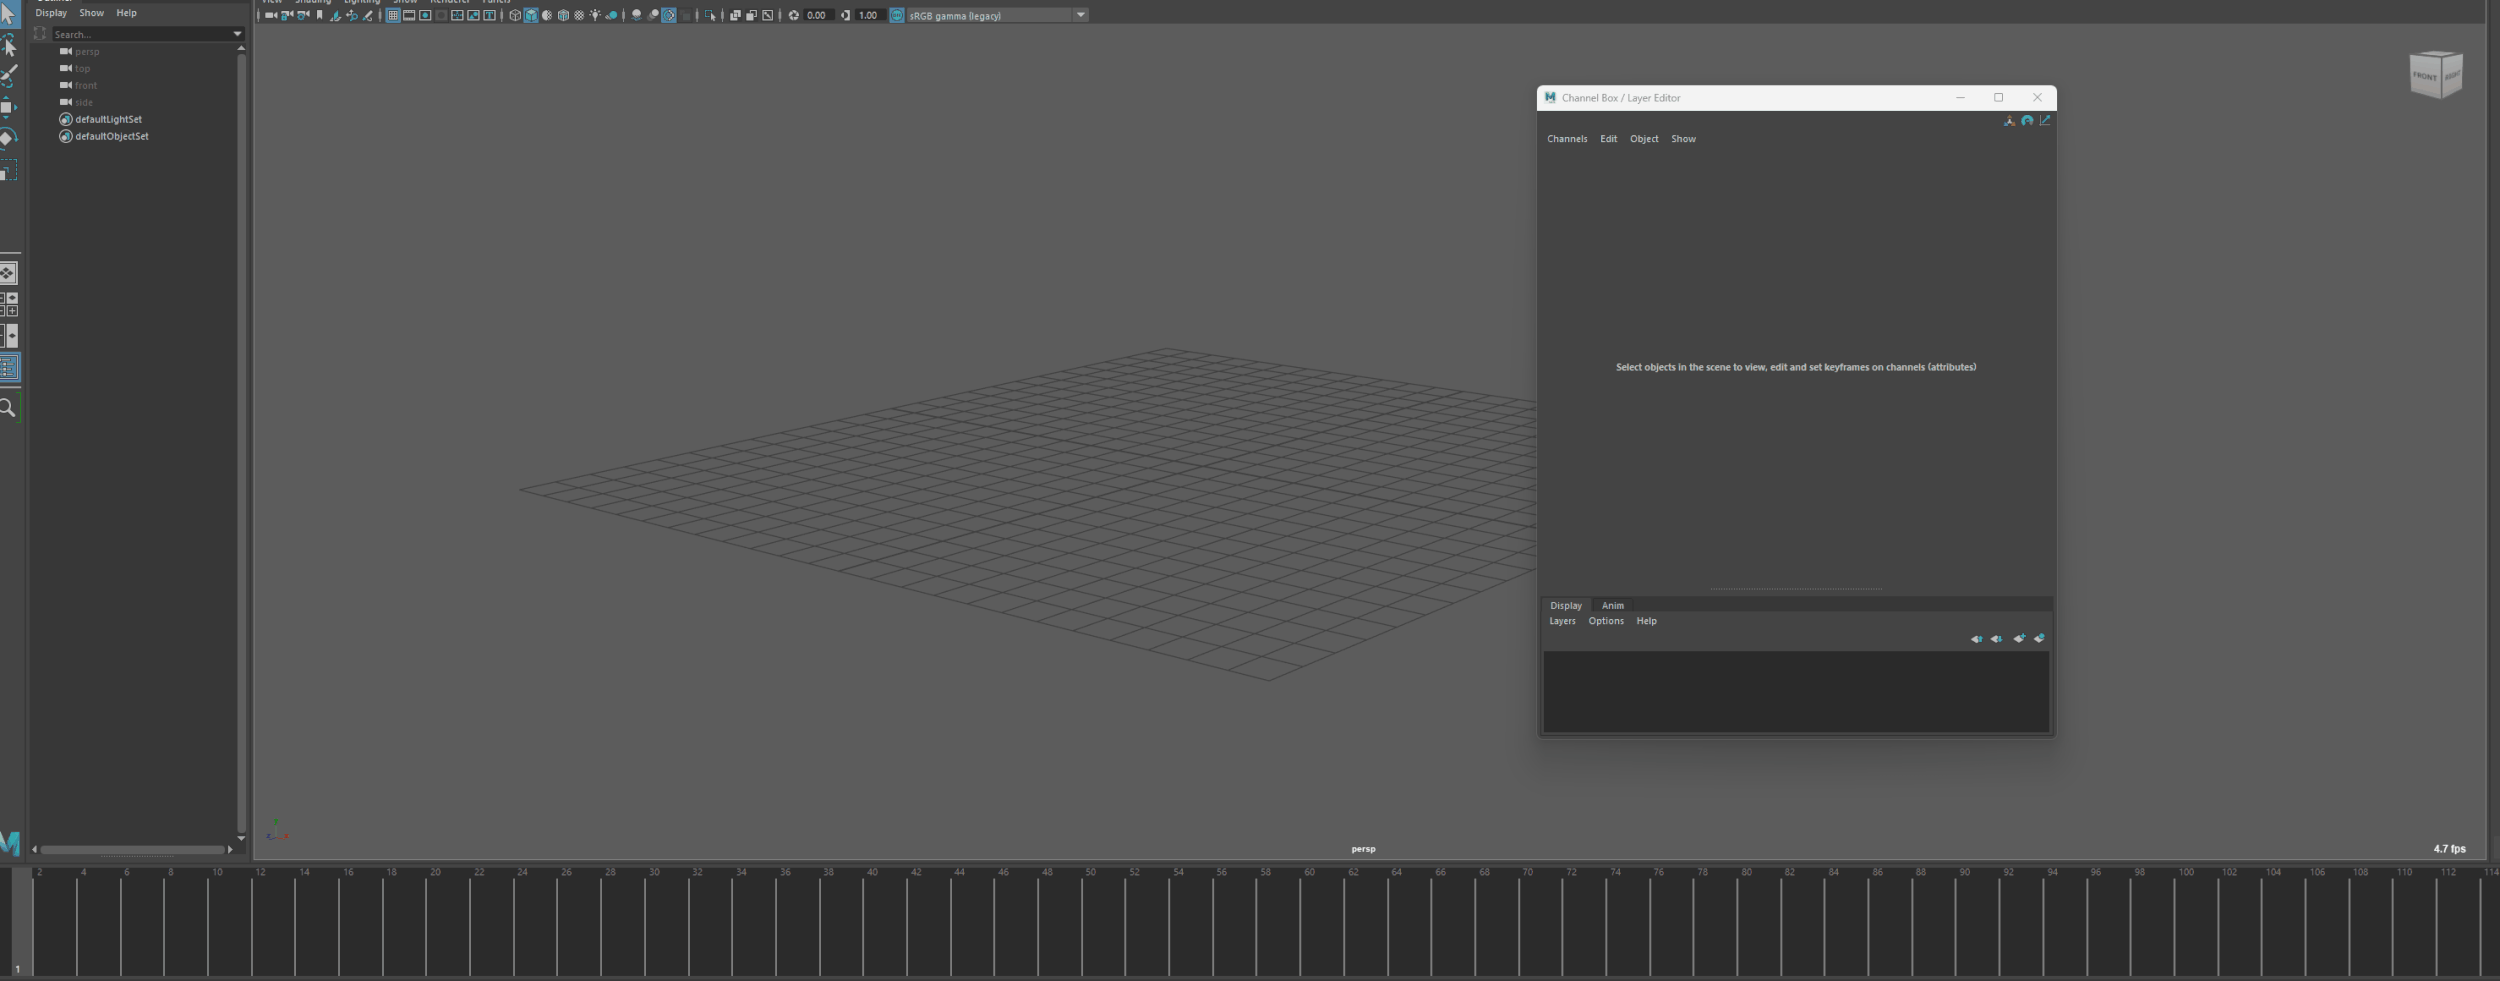Toggle the Field Chart display
Viewport: 2500px width, 981px height.
tap(457, 15)
